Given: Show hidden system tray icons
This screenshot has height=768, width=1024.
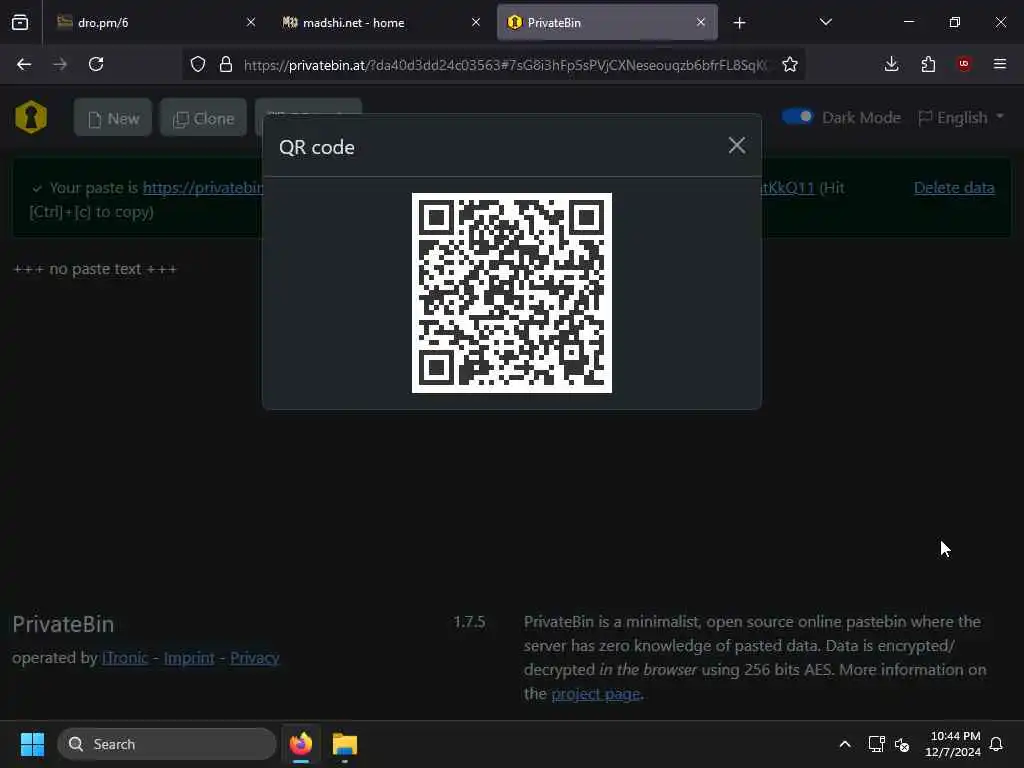Looking at the screenshot, I should click(844, 744).
